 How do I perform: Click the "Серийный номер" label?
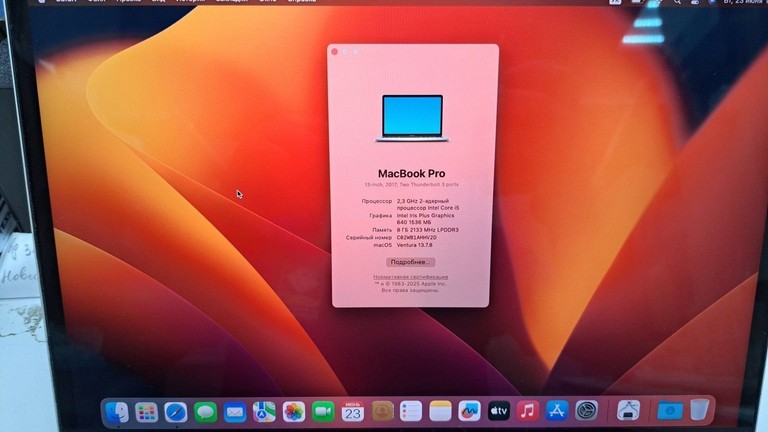click(x=369, y=238)
